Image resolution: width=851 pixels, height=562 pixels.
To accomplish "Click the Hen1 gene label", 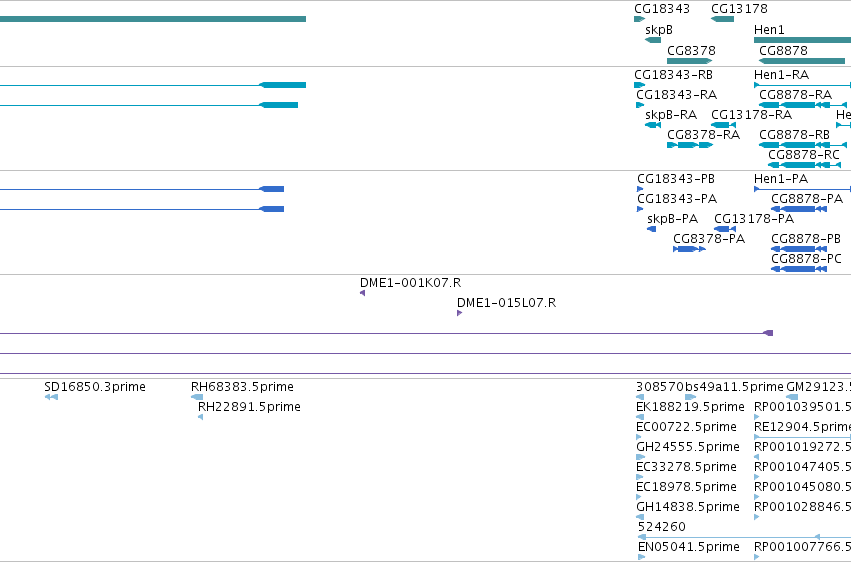I will 769,30.
